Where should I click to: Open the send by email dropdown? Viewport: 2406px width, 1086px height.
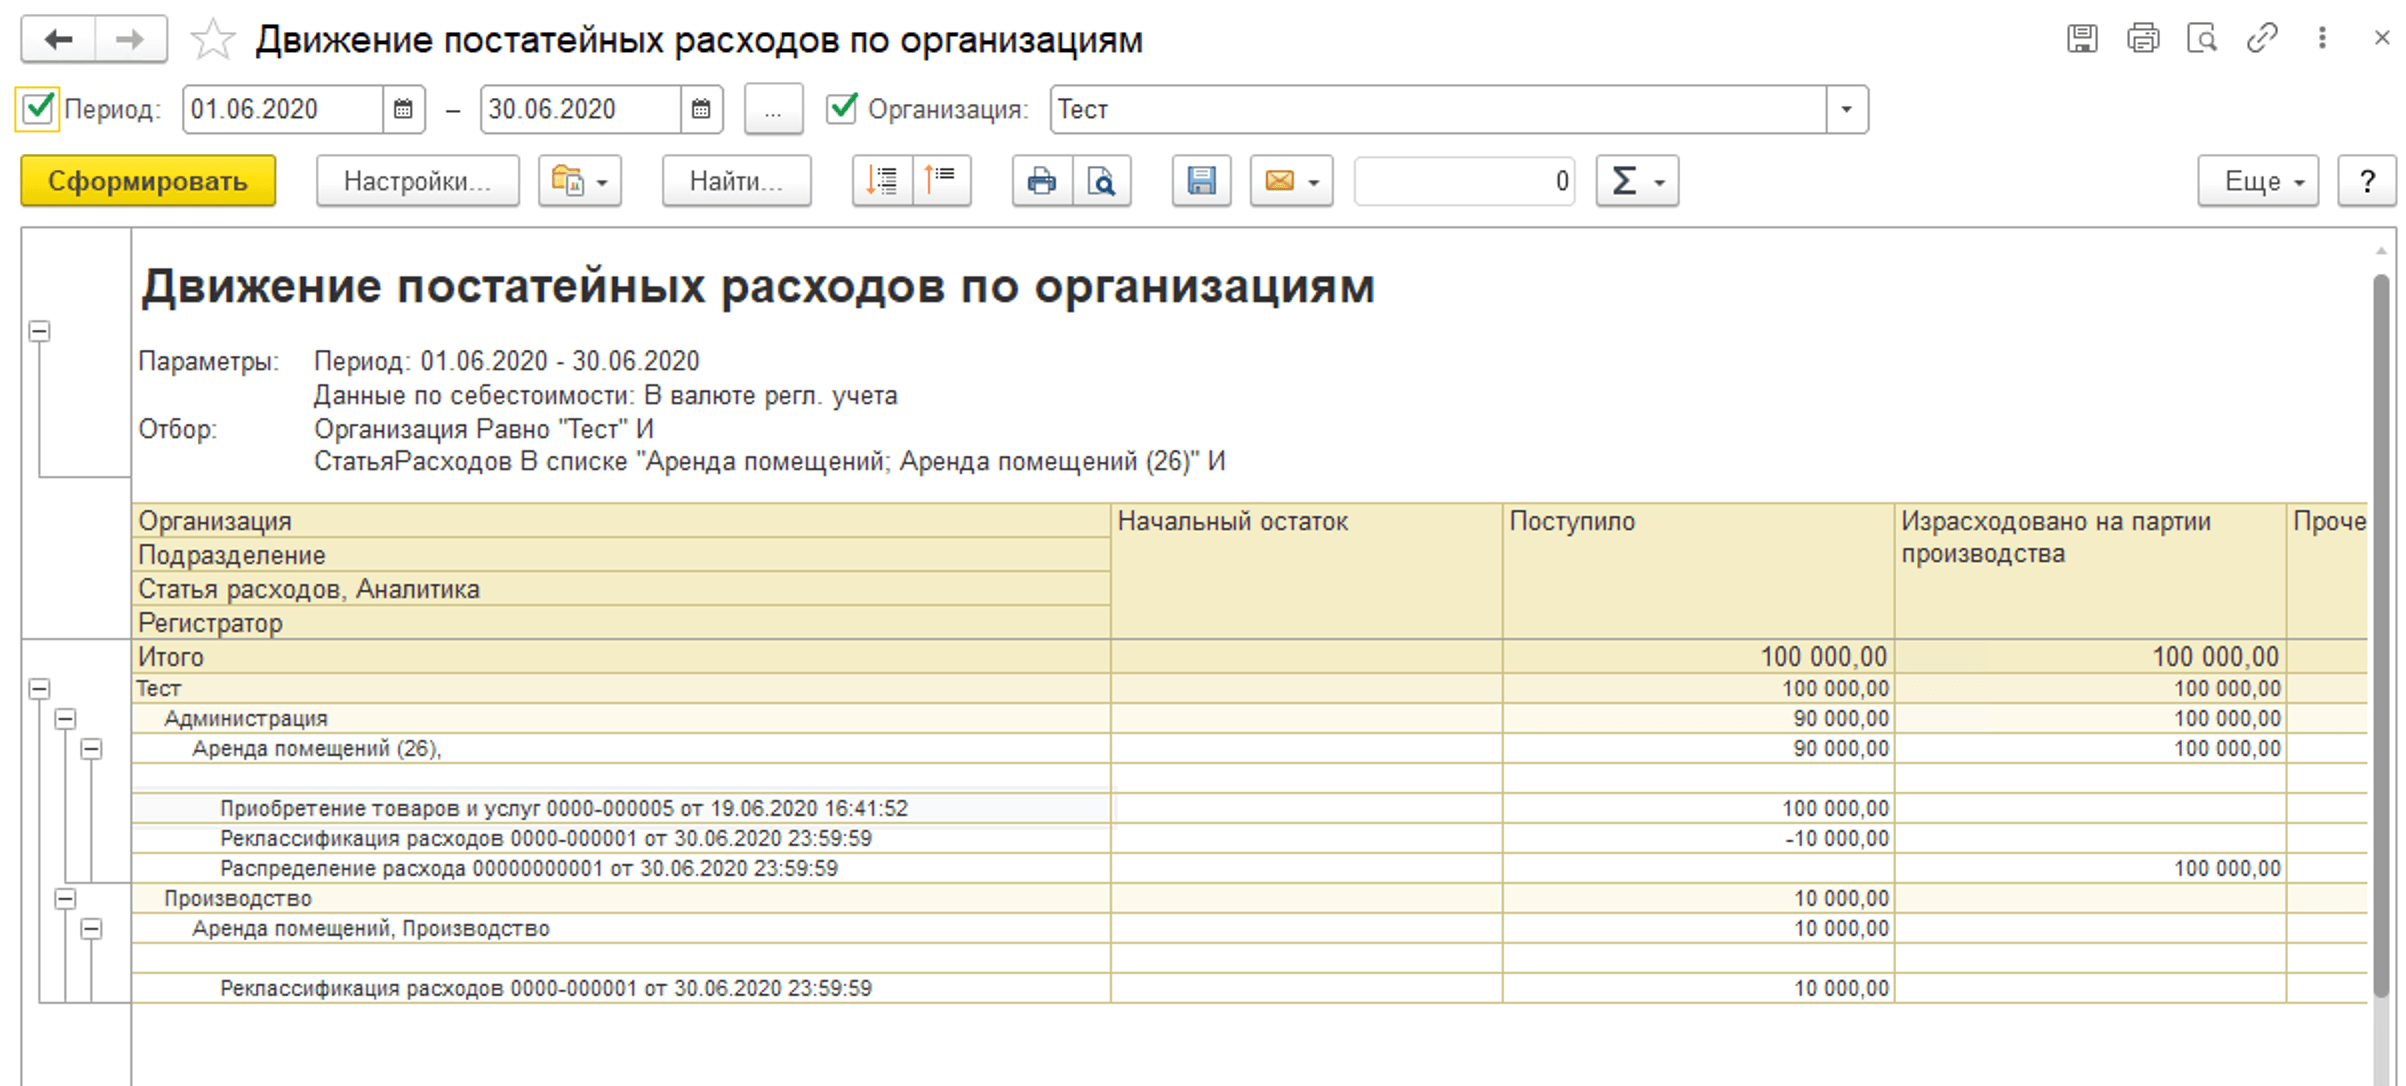click(1291, 181)
